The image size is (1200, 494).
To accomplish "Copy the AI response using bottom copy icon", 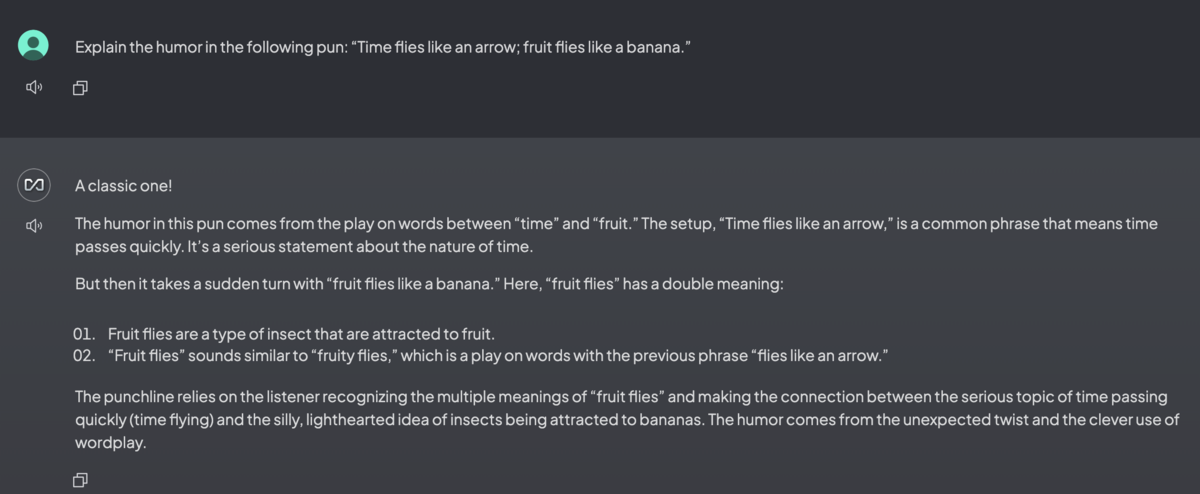I will (x=80, y=480).
